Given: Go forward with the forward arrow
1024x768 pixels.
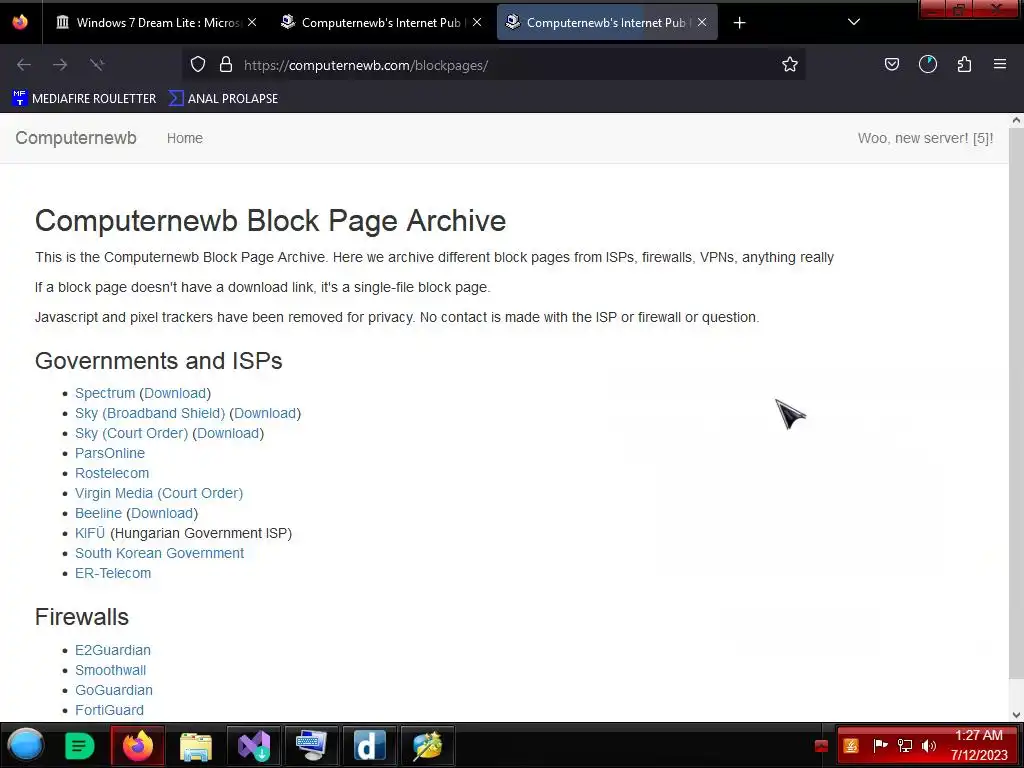Looking at the screenshot, I should (60, 65).
